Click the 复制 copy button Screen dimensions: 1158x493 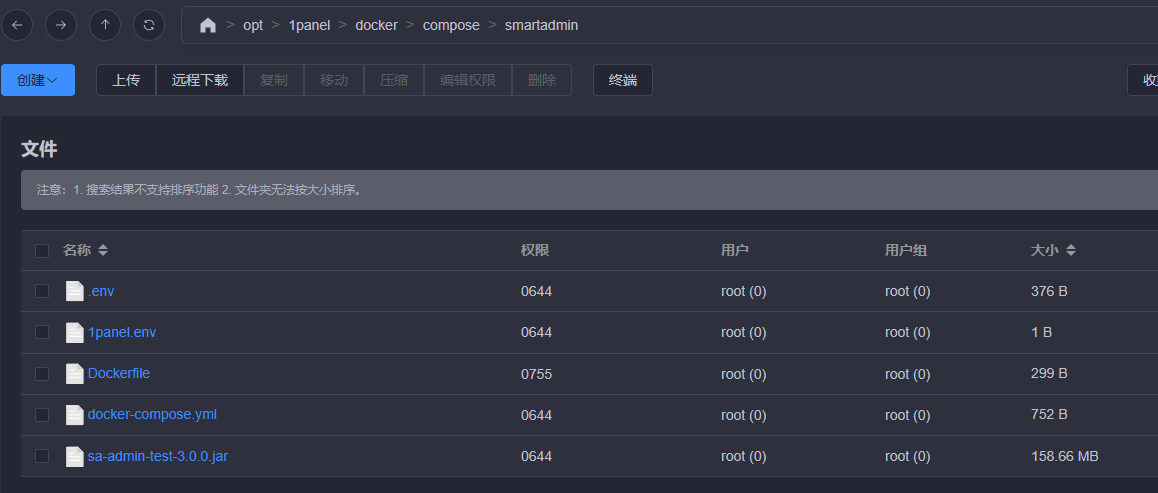pyautogui.click(x=274, y=80)
